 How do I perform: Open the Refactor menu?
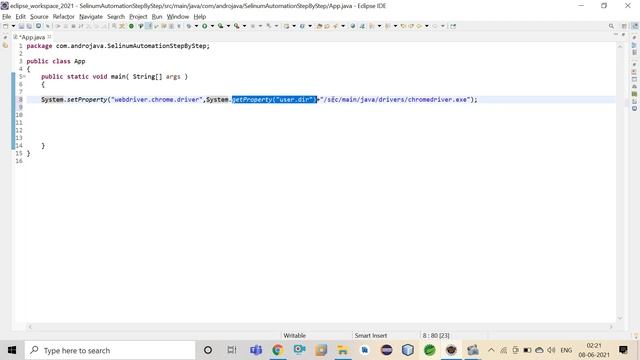point(64,17)
